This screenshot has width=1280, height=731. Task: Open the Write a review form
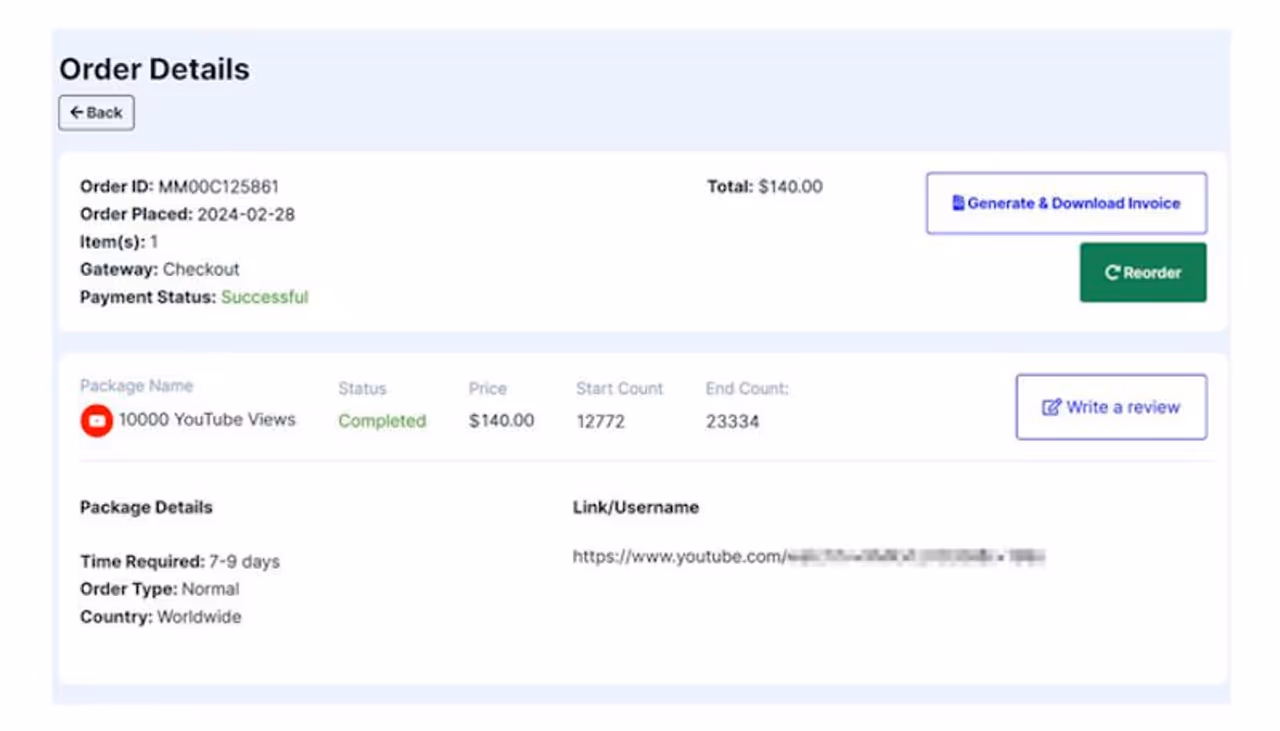(1111, 407)
